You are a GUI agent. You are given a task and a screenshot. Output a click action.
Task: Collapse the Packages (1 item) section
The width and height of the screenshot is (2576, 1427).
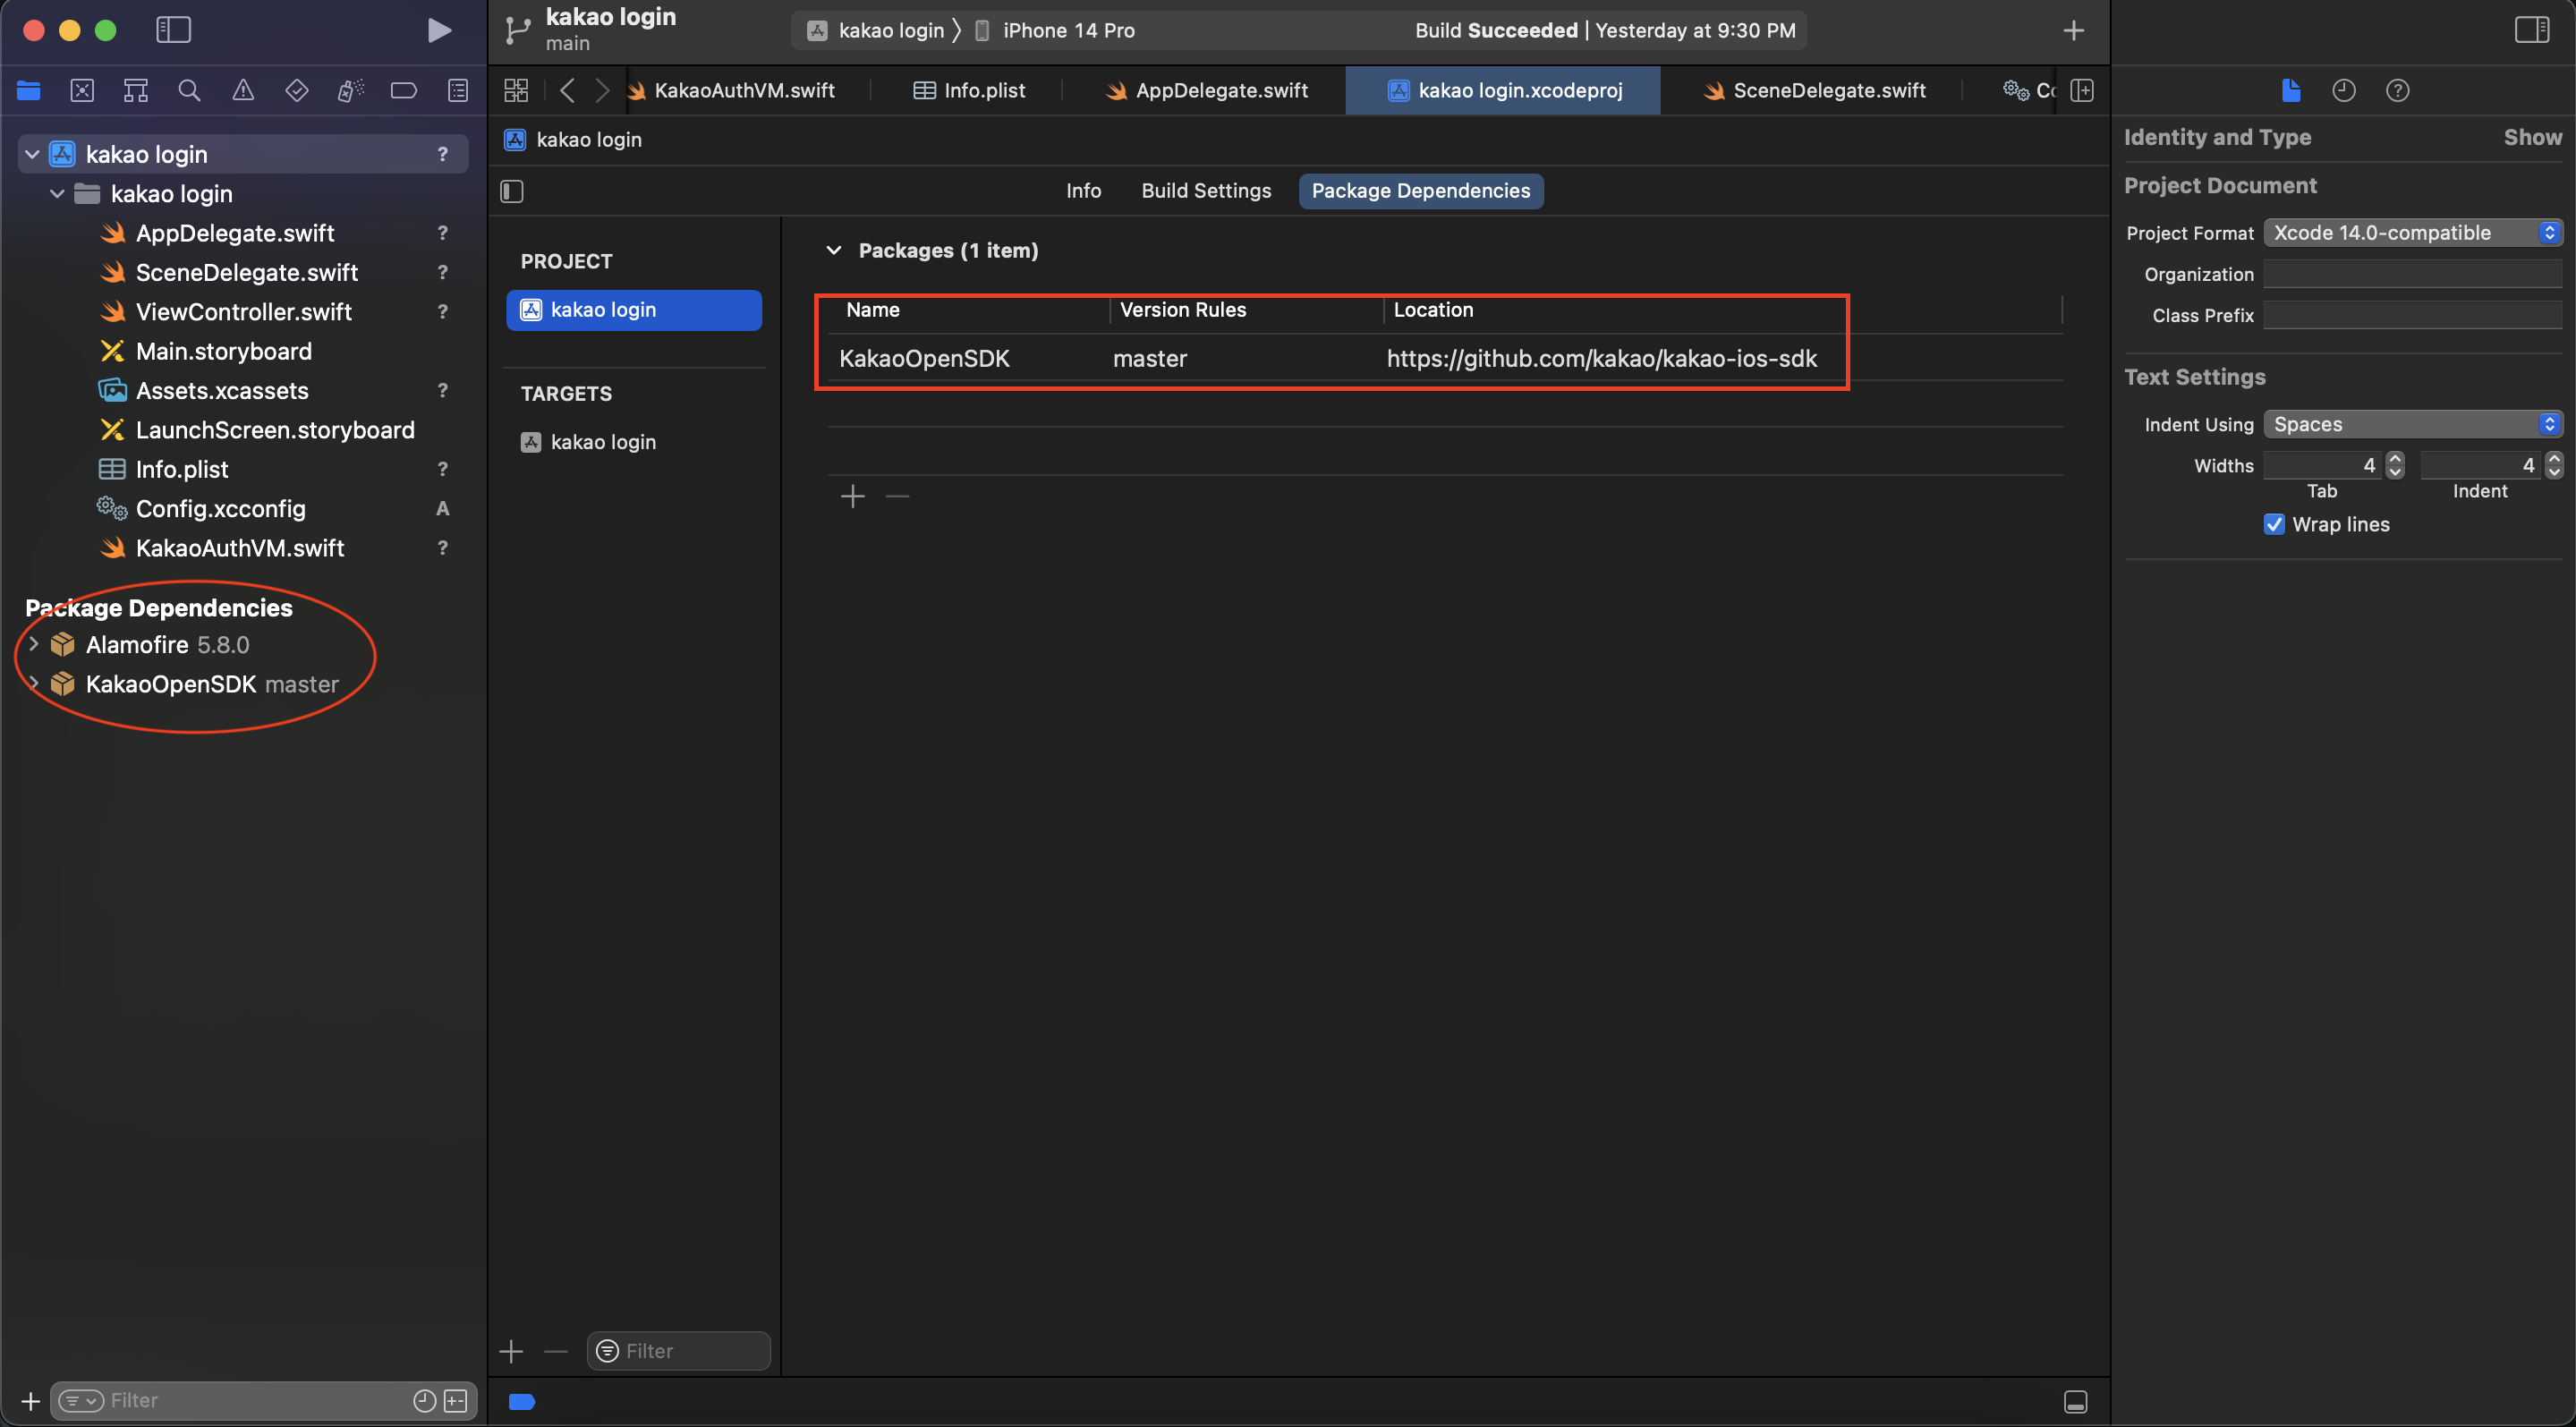(833, 251)
